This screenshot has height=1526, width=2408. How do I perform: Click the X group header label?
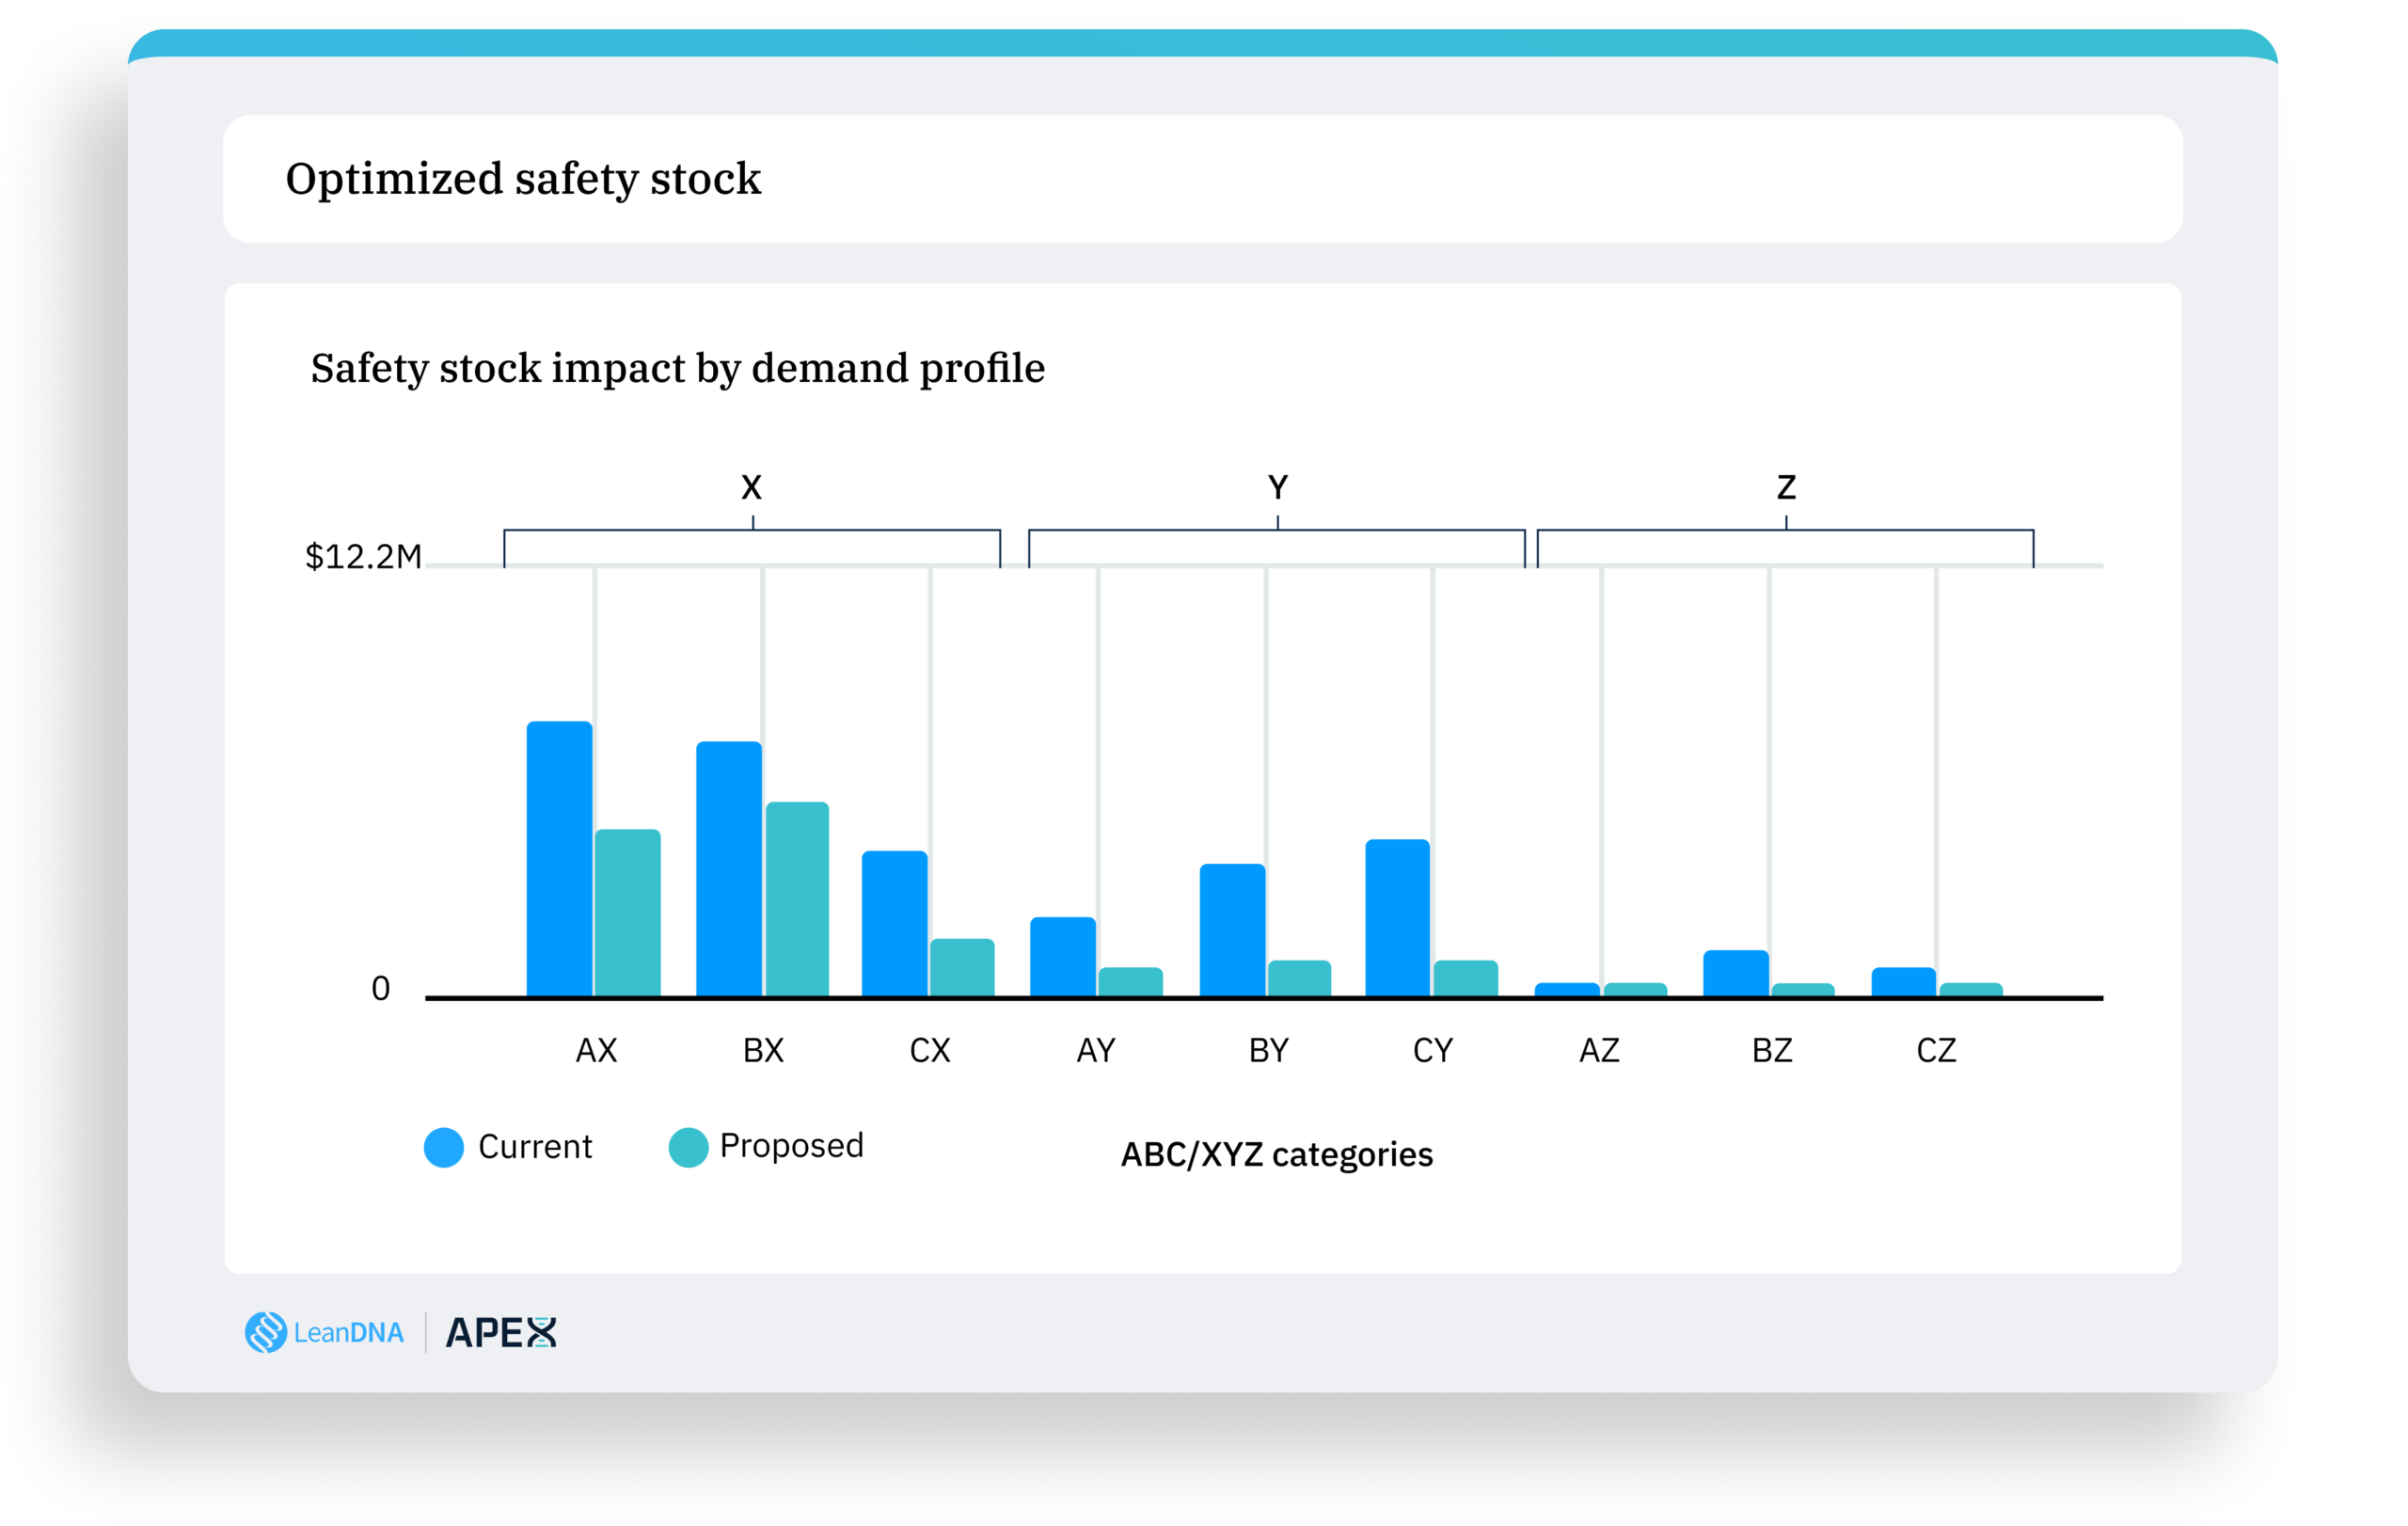pos(752,488)
